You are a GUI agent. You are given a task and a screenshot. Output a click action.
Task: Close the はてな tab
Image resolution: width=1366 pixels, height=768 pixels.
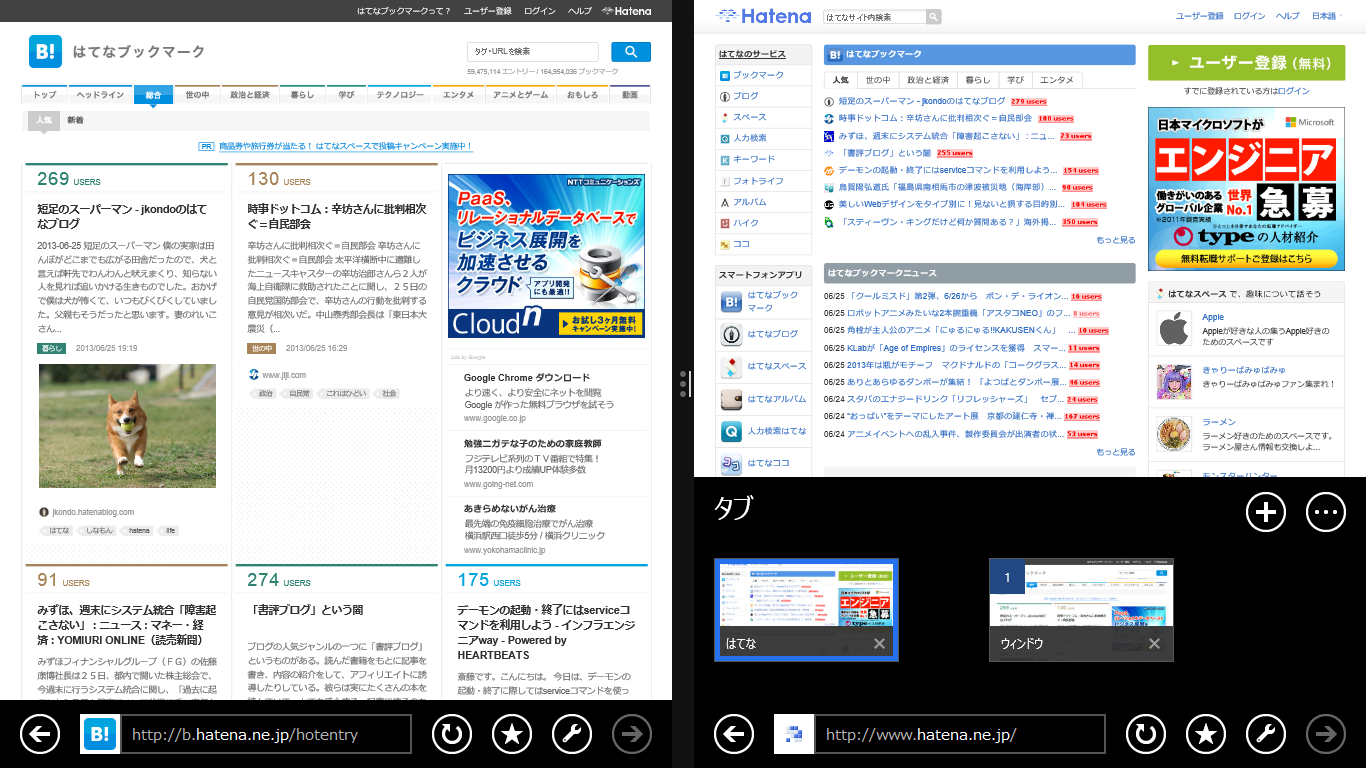pos(879,644)
